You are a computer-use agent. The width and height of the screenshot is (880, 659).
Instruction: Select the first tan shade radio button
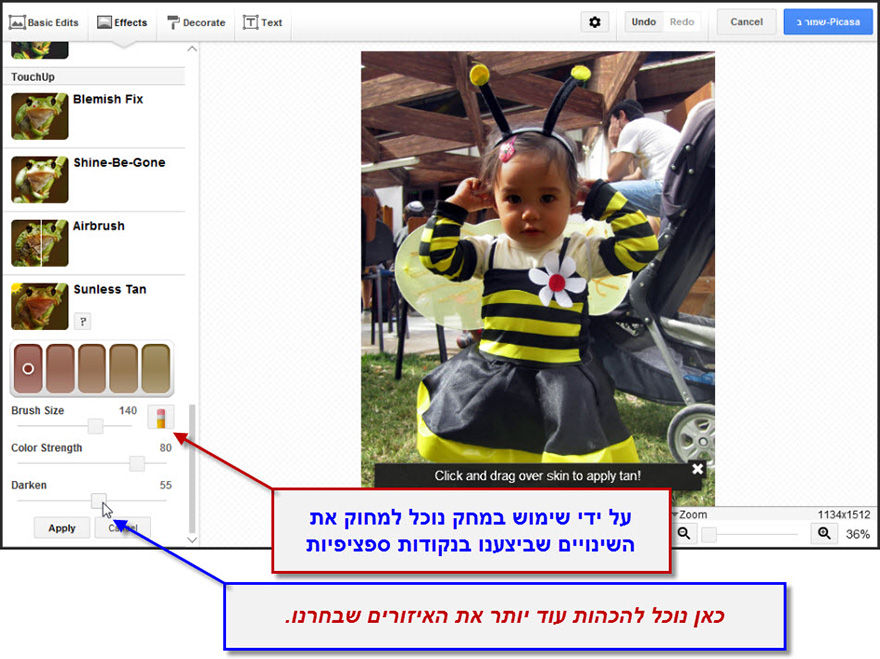tap(27, 368)
